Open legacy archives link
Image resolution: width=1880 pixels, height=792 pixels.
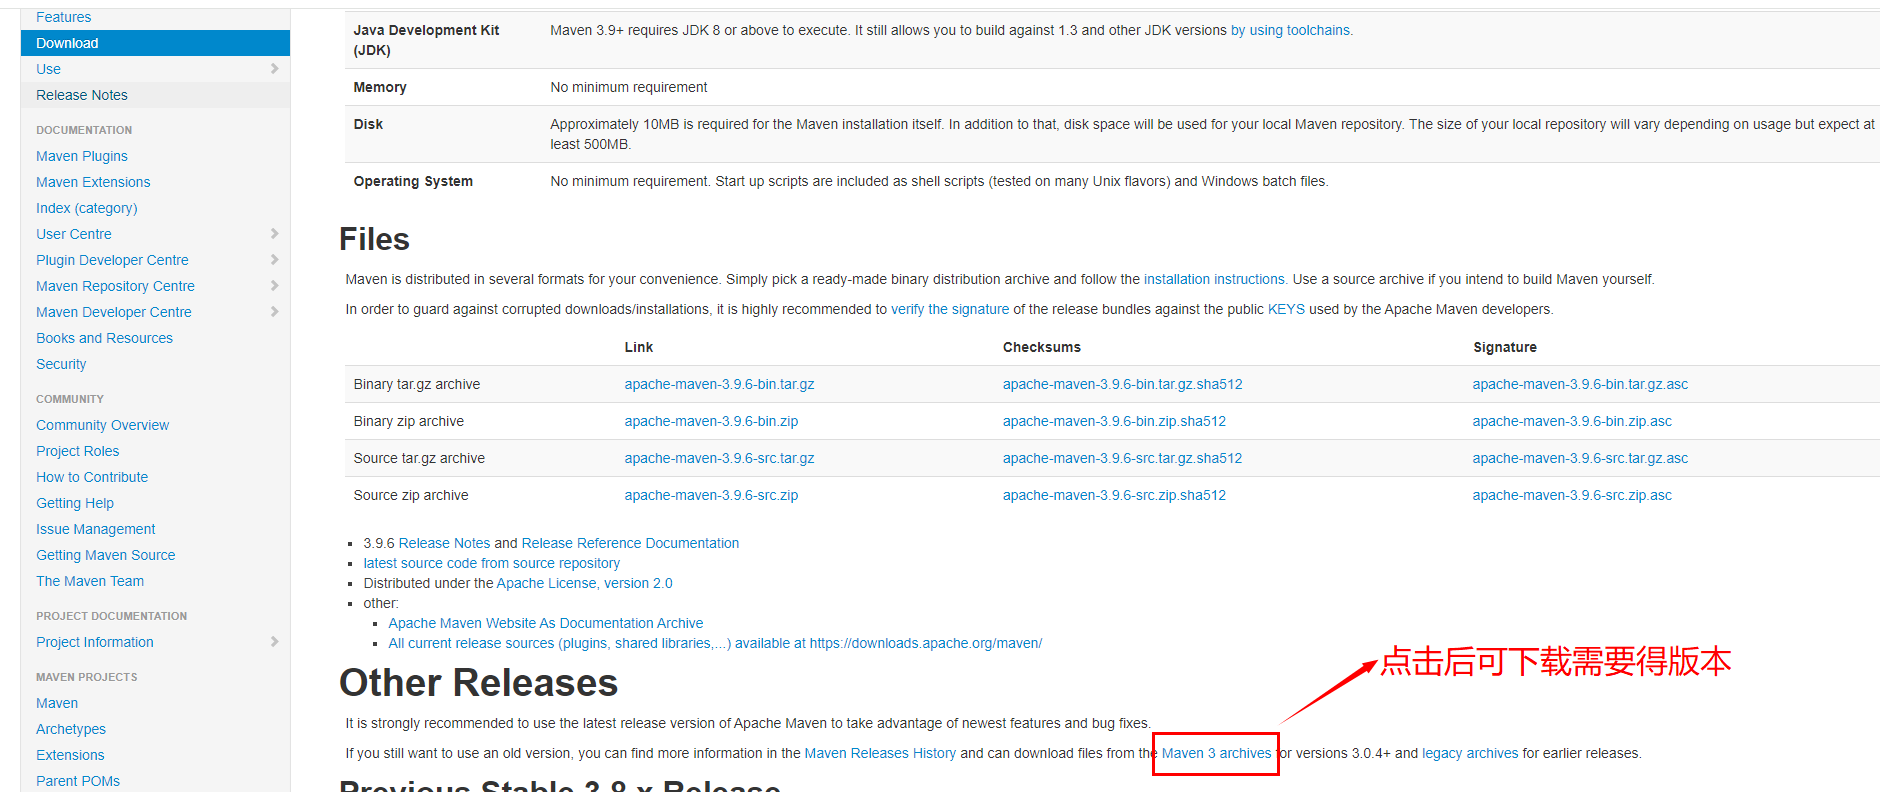pos(1470,753)
